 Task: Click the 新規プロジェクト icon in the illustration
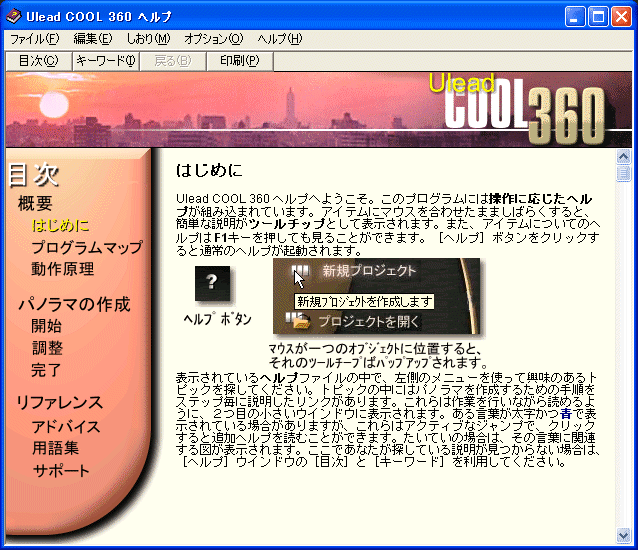(x=301, y=271)
